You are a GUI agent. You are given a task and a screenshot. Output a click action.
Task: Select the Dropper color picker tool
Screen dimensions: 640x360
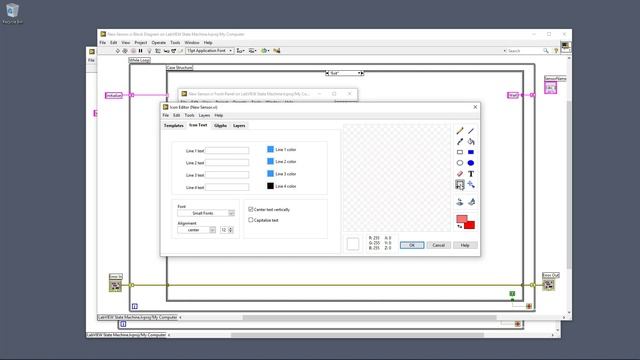point(460,142)
